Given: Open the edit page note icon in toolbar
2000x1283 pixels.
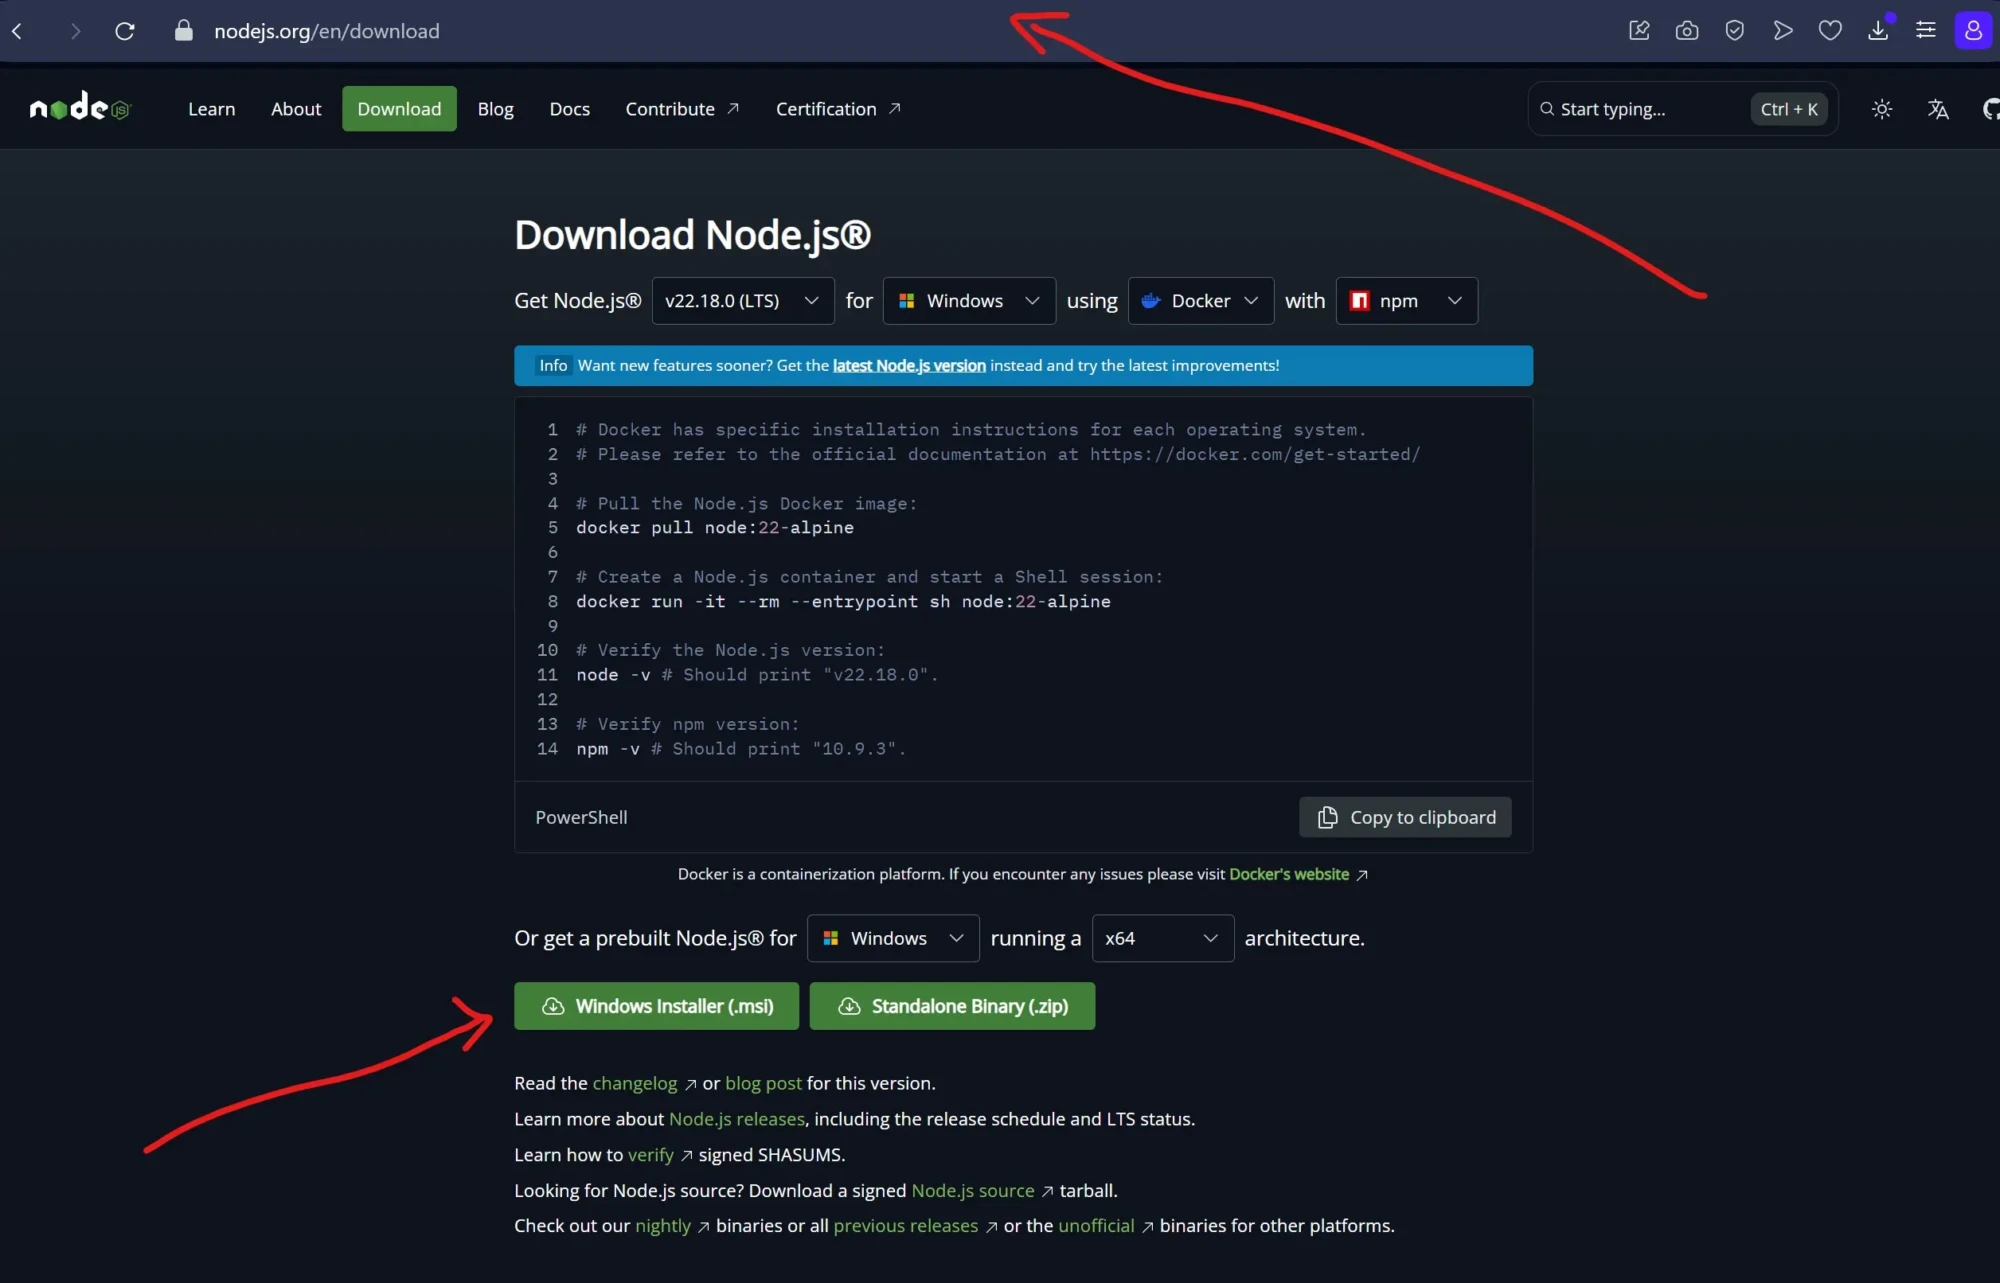Looking at the screenshot, I should click(1639, 31).
